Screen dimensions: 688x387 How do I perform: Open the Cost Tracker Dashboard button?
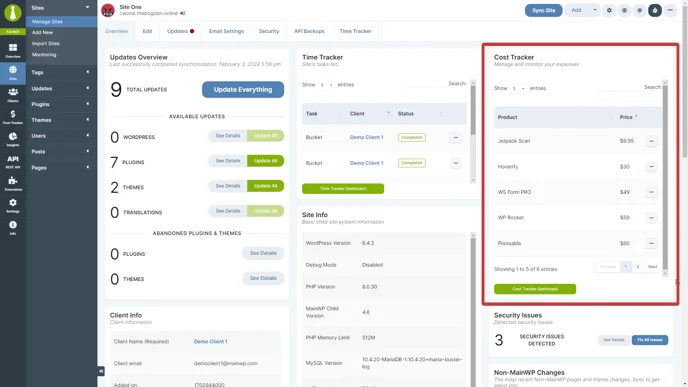pos(535,289)
